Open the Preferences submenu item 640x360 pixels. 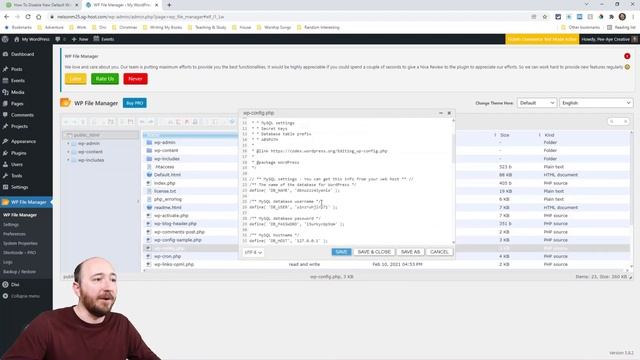[x=14, y=234]
